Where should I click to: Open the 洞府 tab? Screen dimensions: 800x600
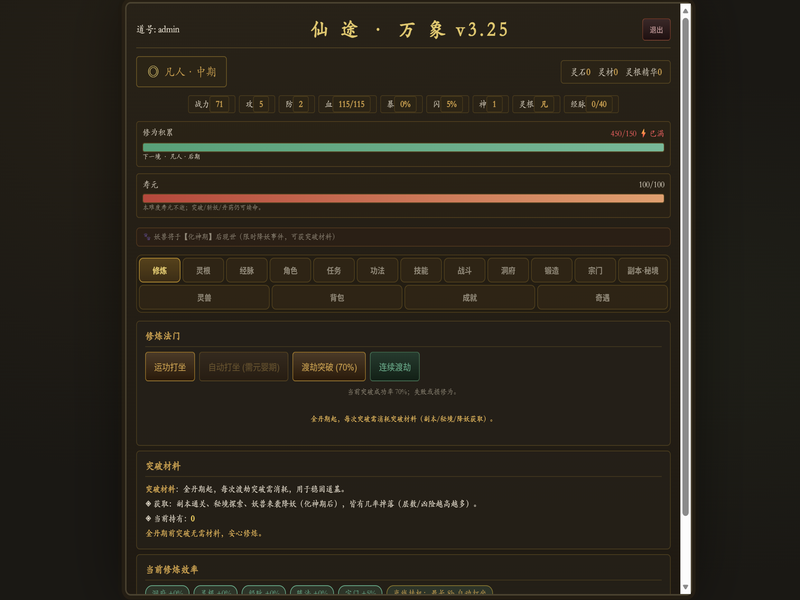coord(508,270)
